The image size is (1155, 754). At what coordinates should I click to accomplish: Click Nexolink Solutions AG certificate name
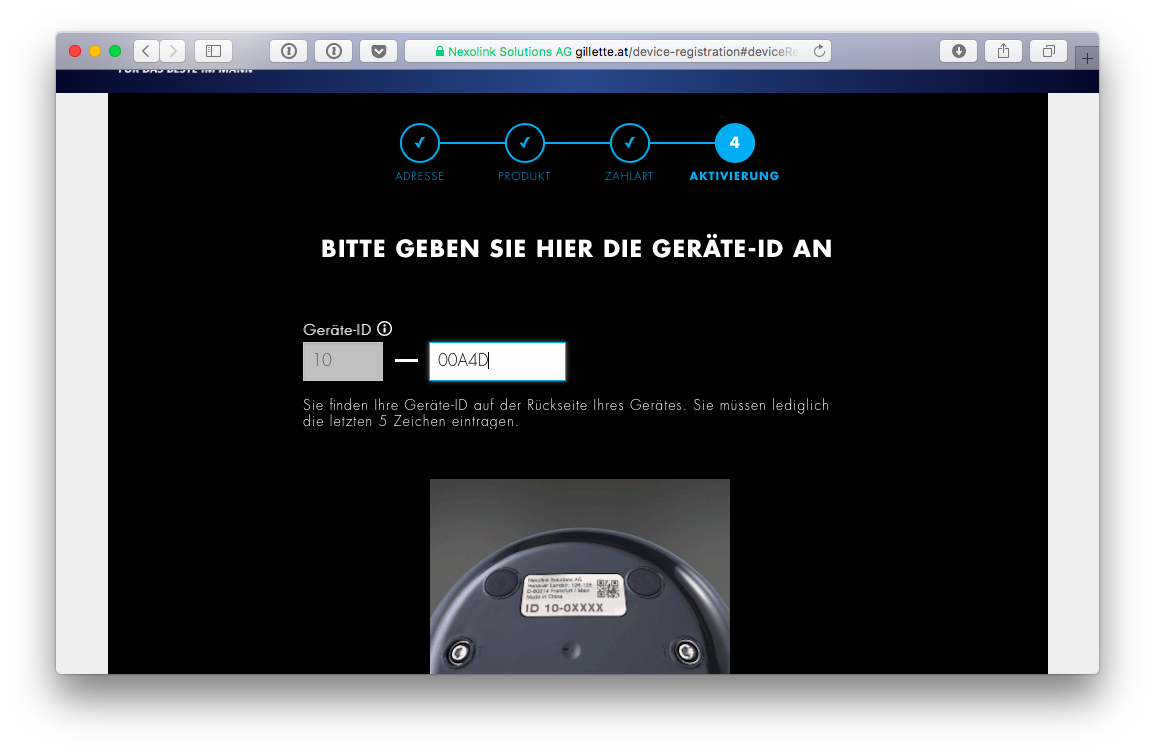(510, 52)
